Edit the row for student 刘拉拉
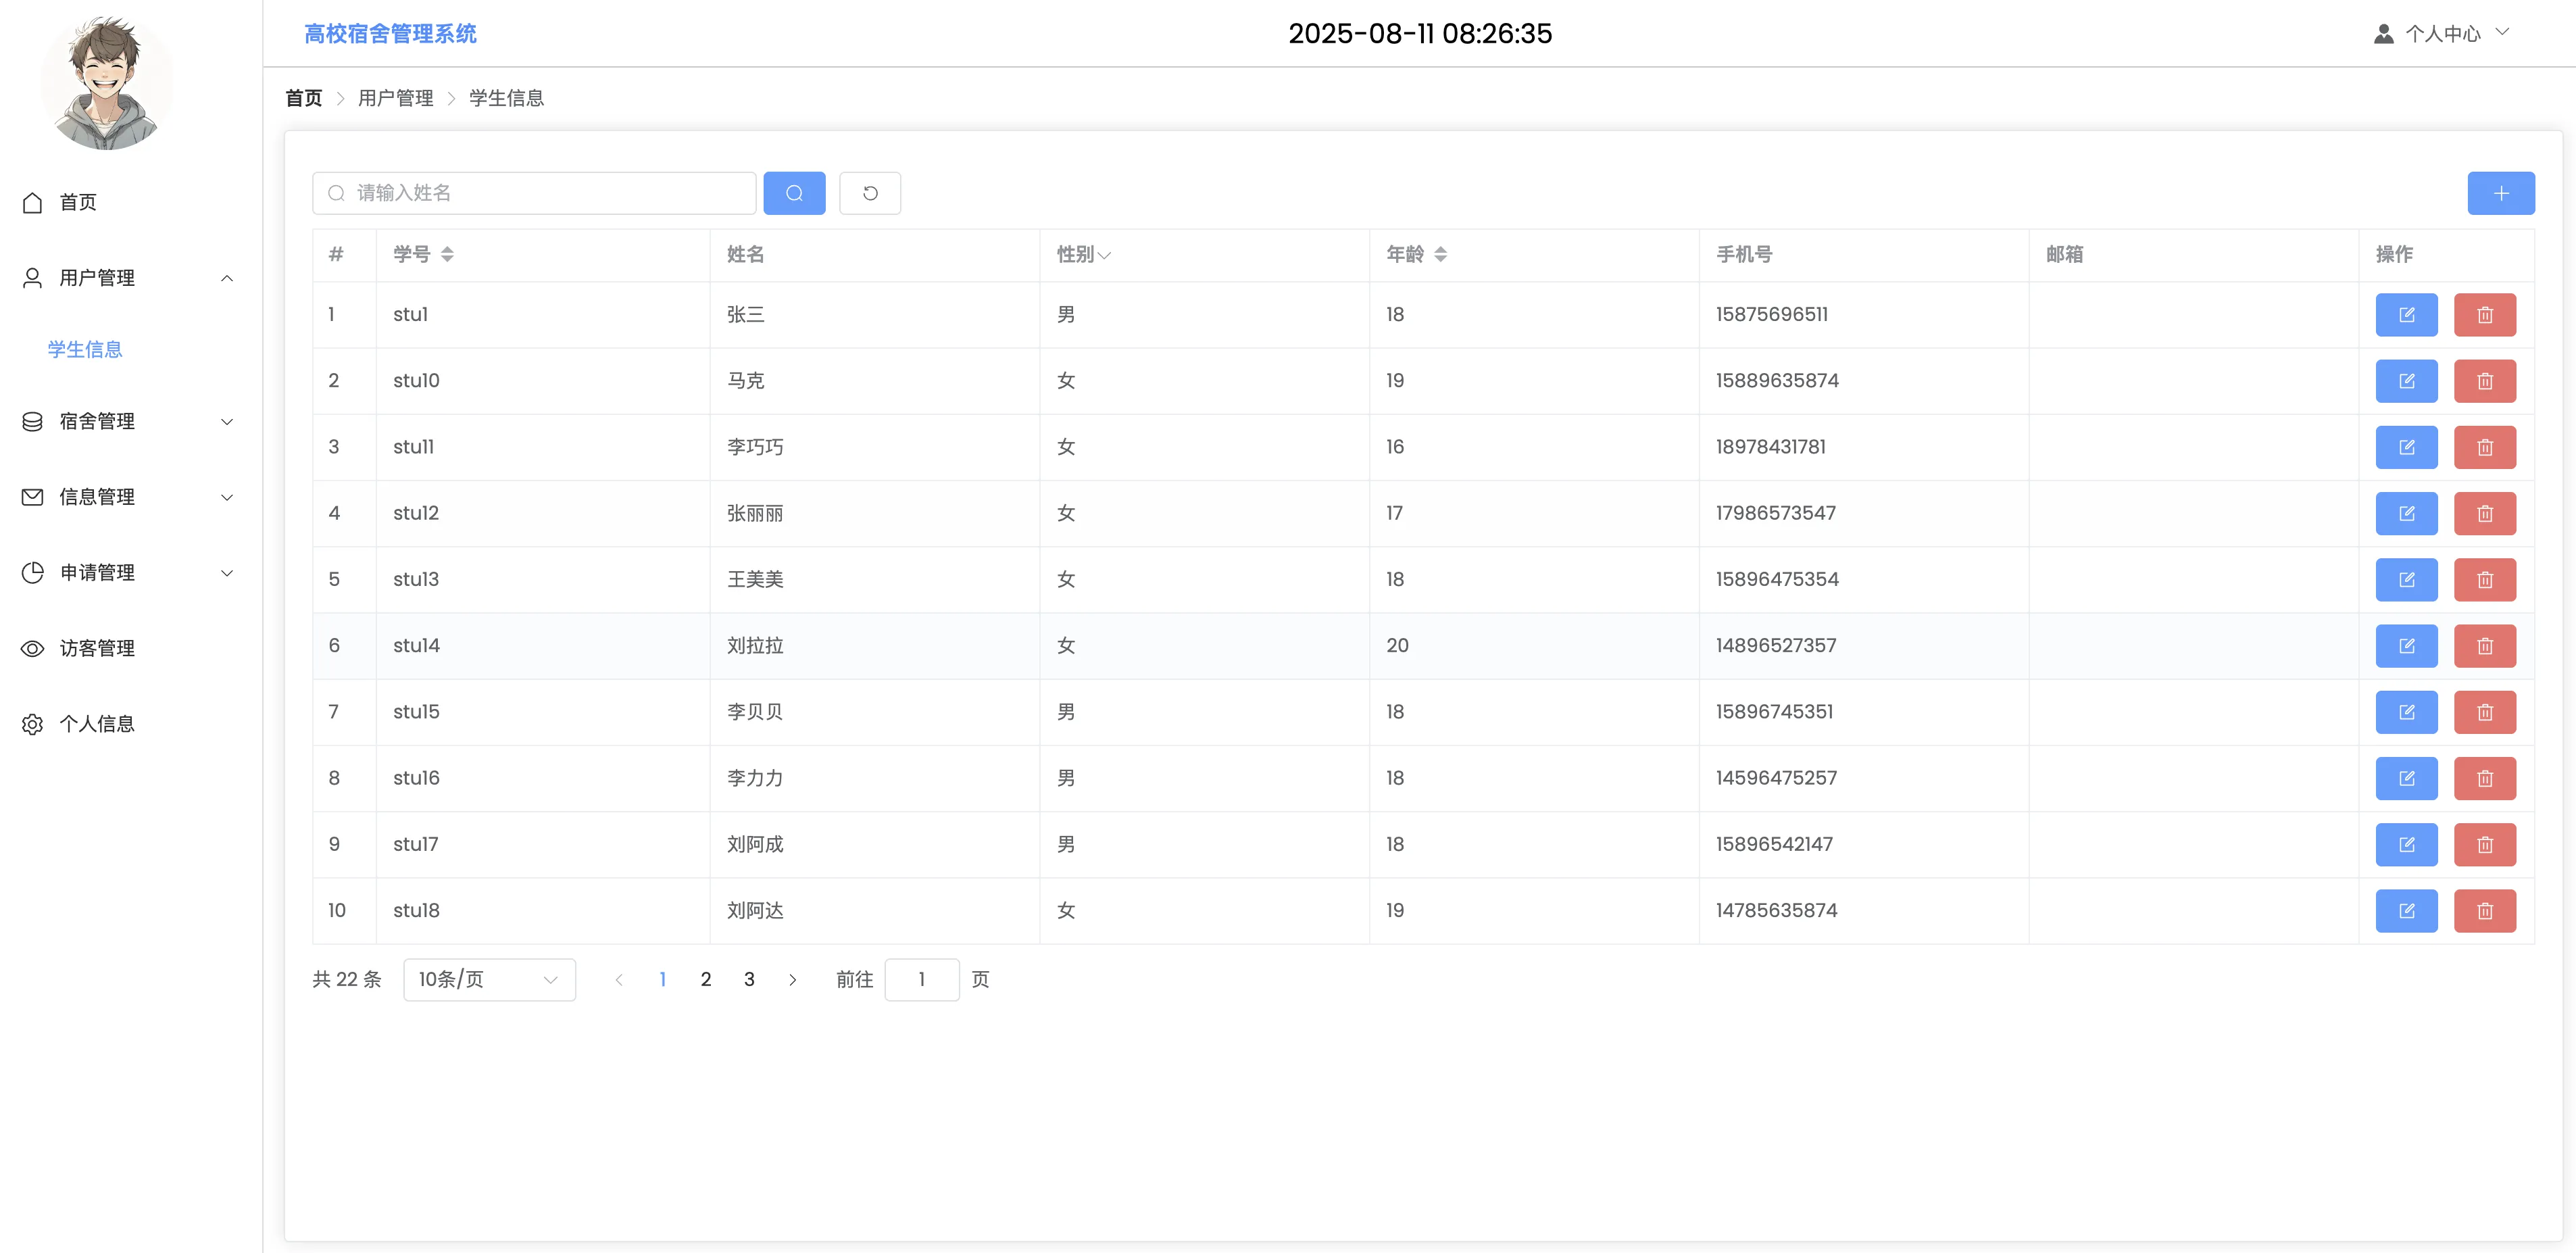This screenshot has width=2576, height=1253. (2406, 646)
